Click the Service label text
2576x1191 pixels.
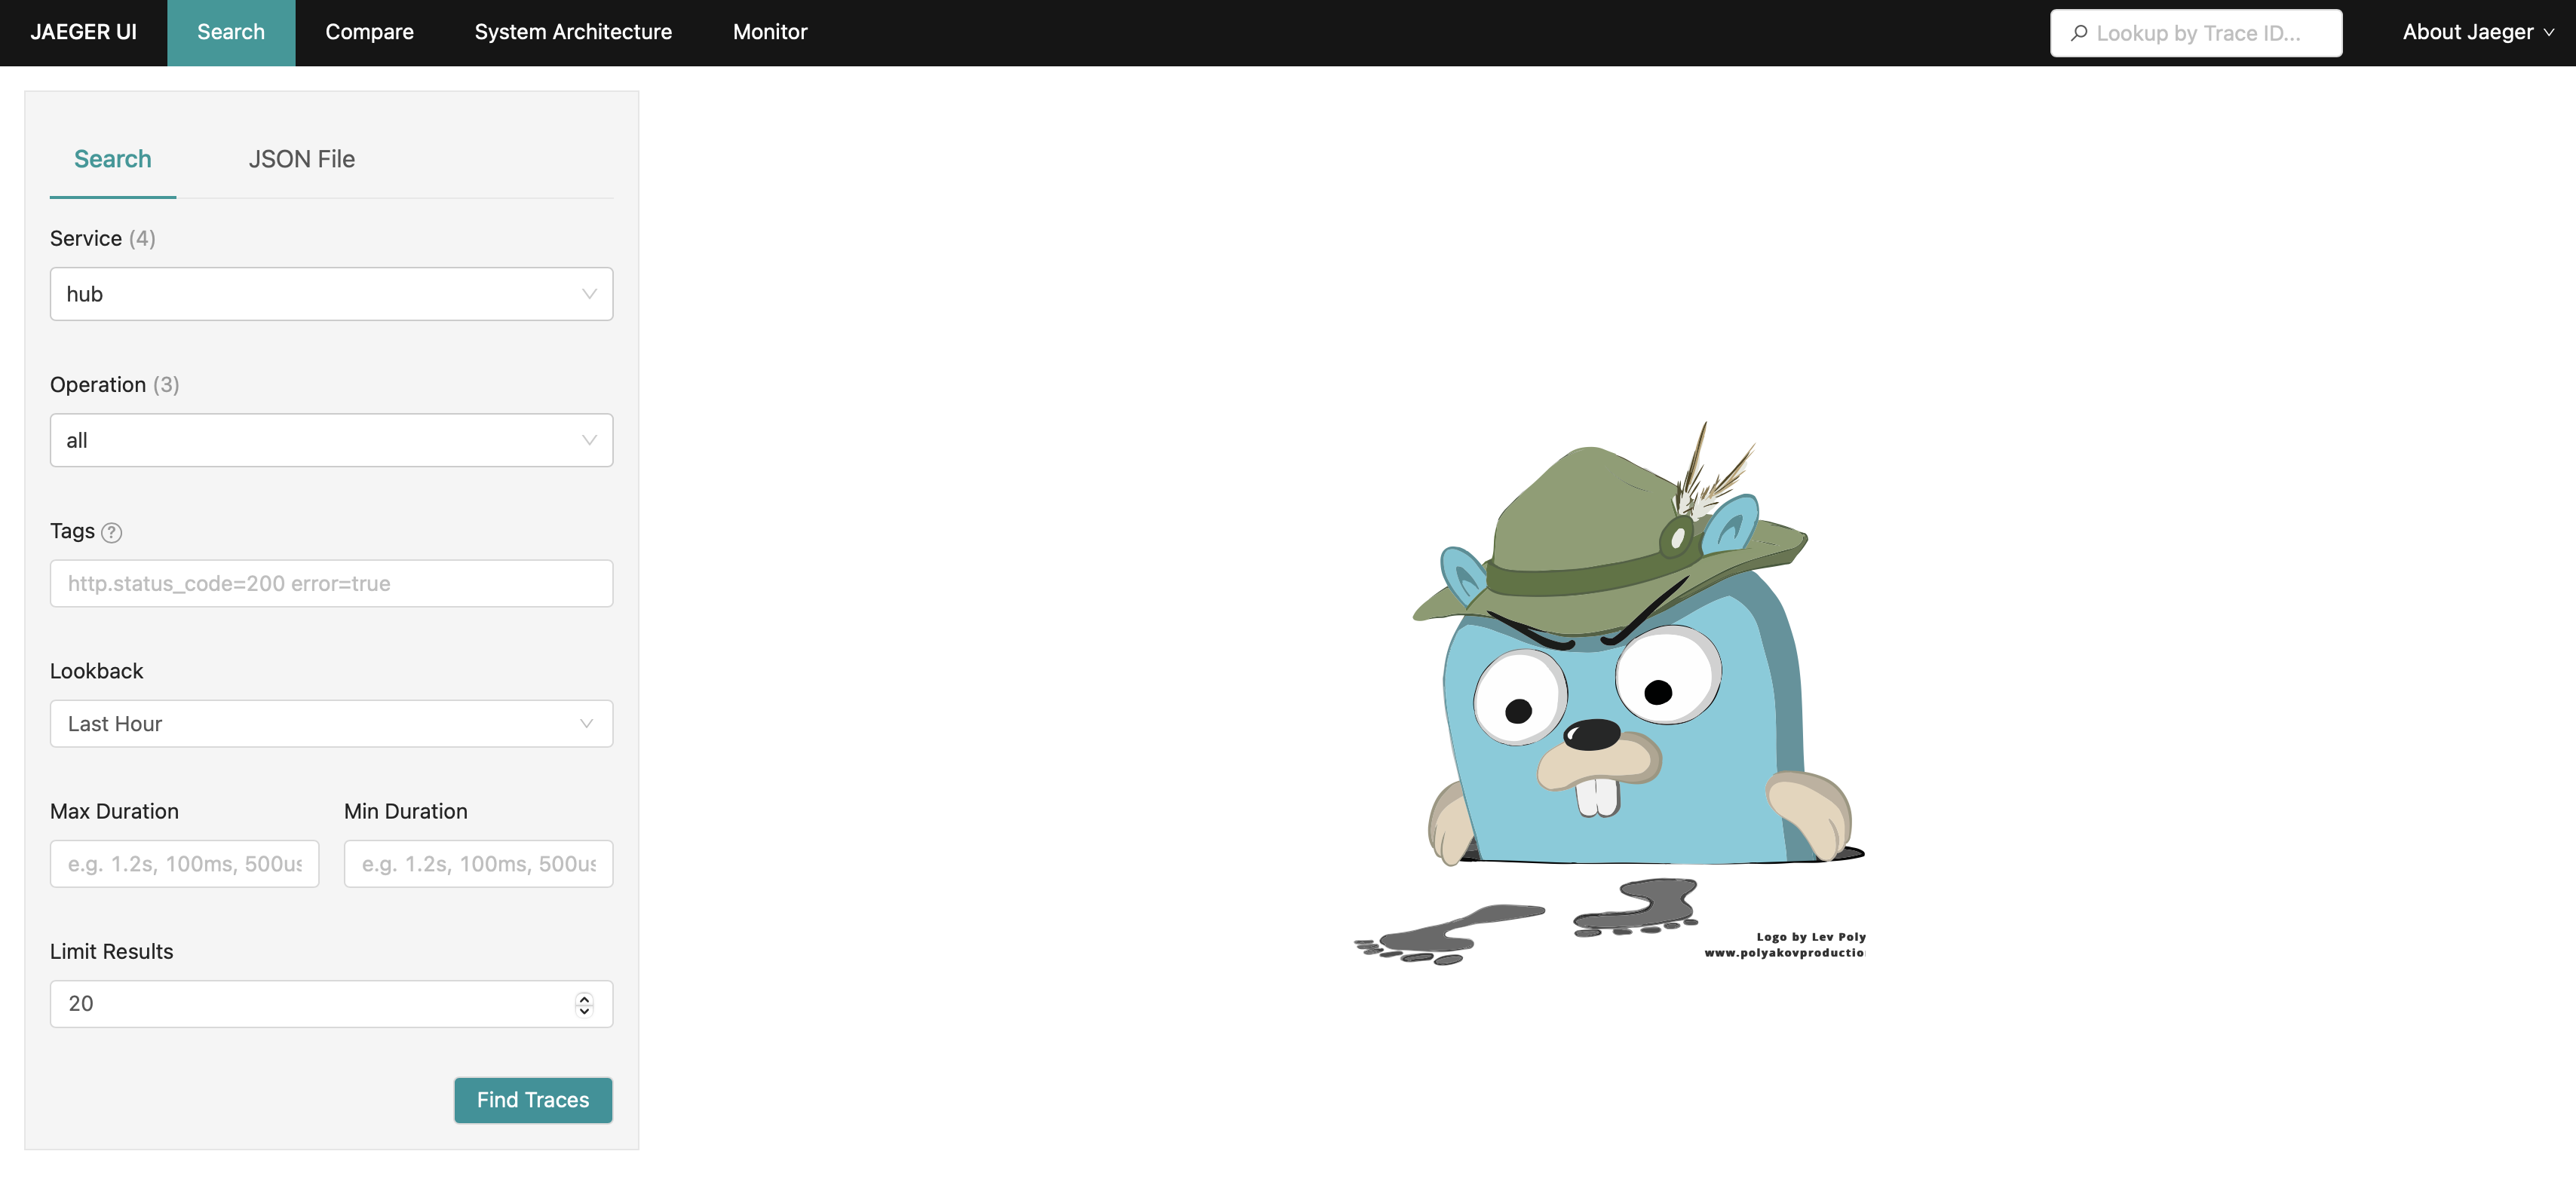(86, 238)
